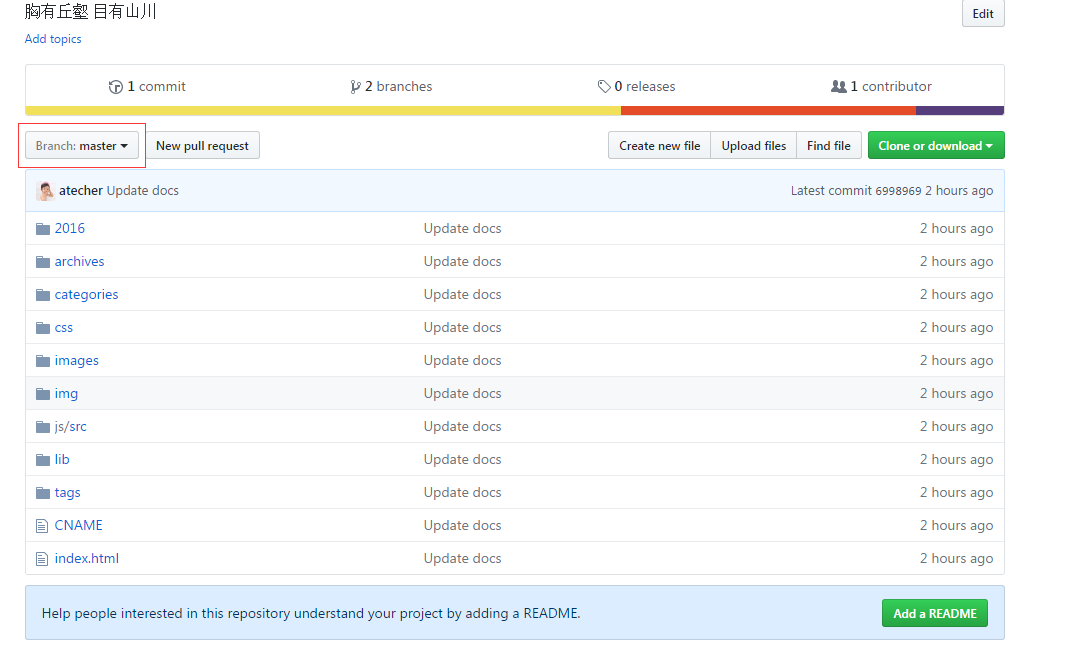The image size is (1092, 657).
Task: Click the file icon beside CNAME
Action: point(42,526)
